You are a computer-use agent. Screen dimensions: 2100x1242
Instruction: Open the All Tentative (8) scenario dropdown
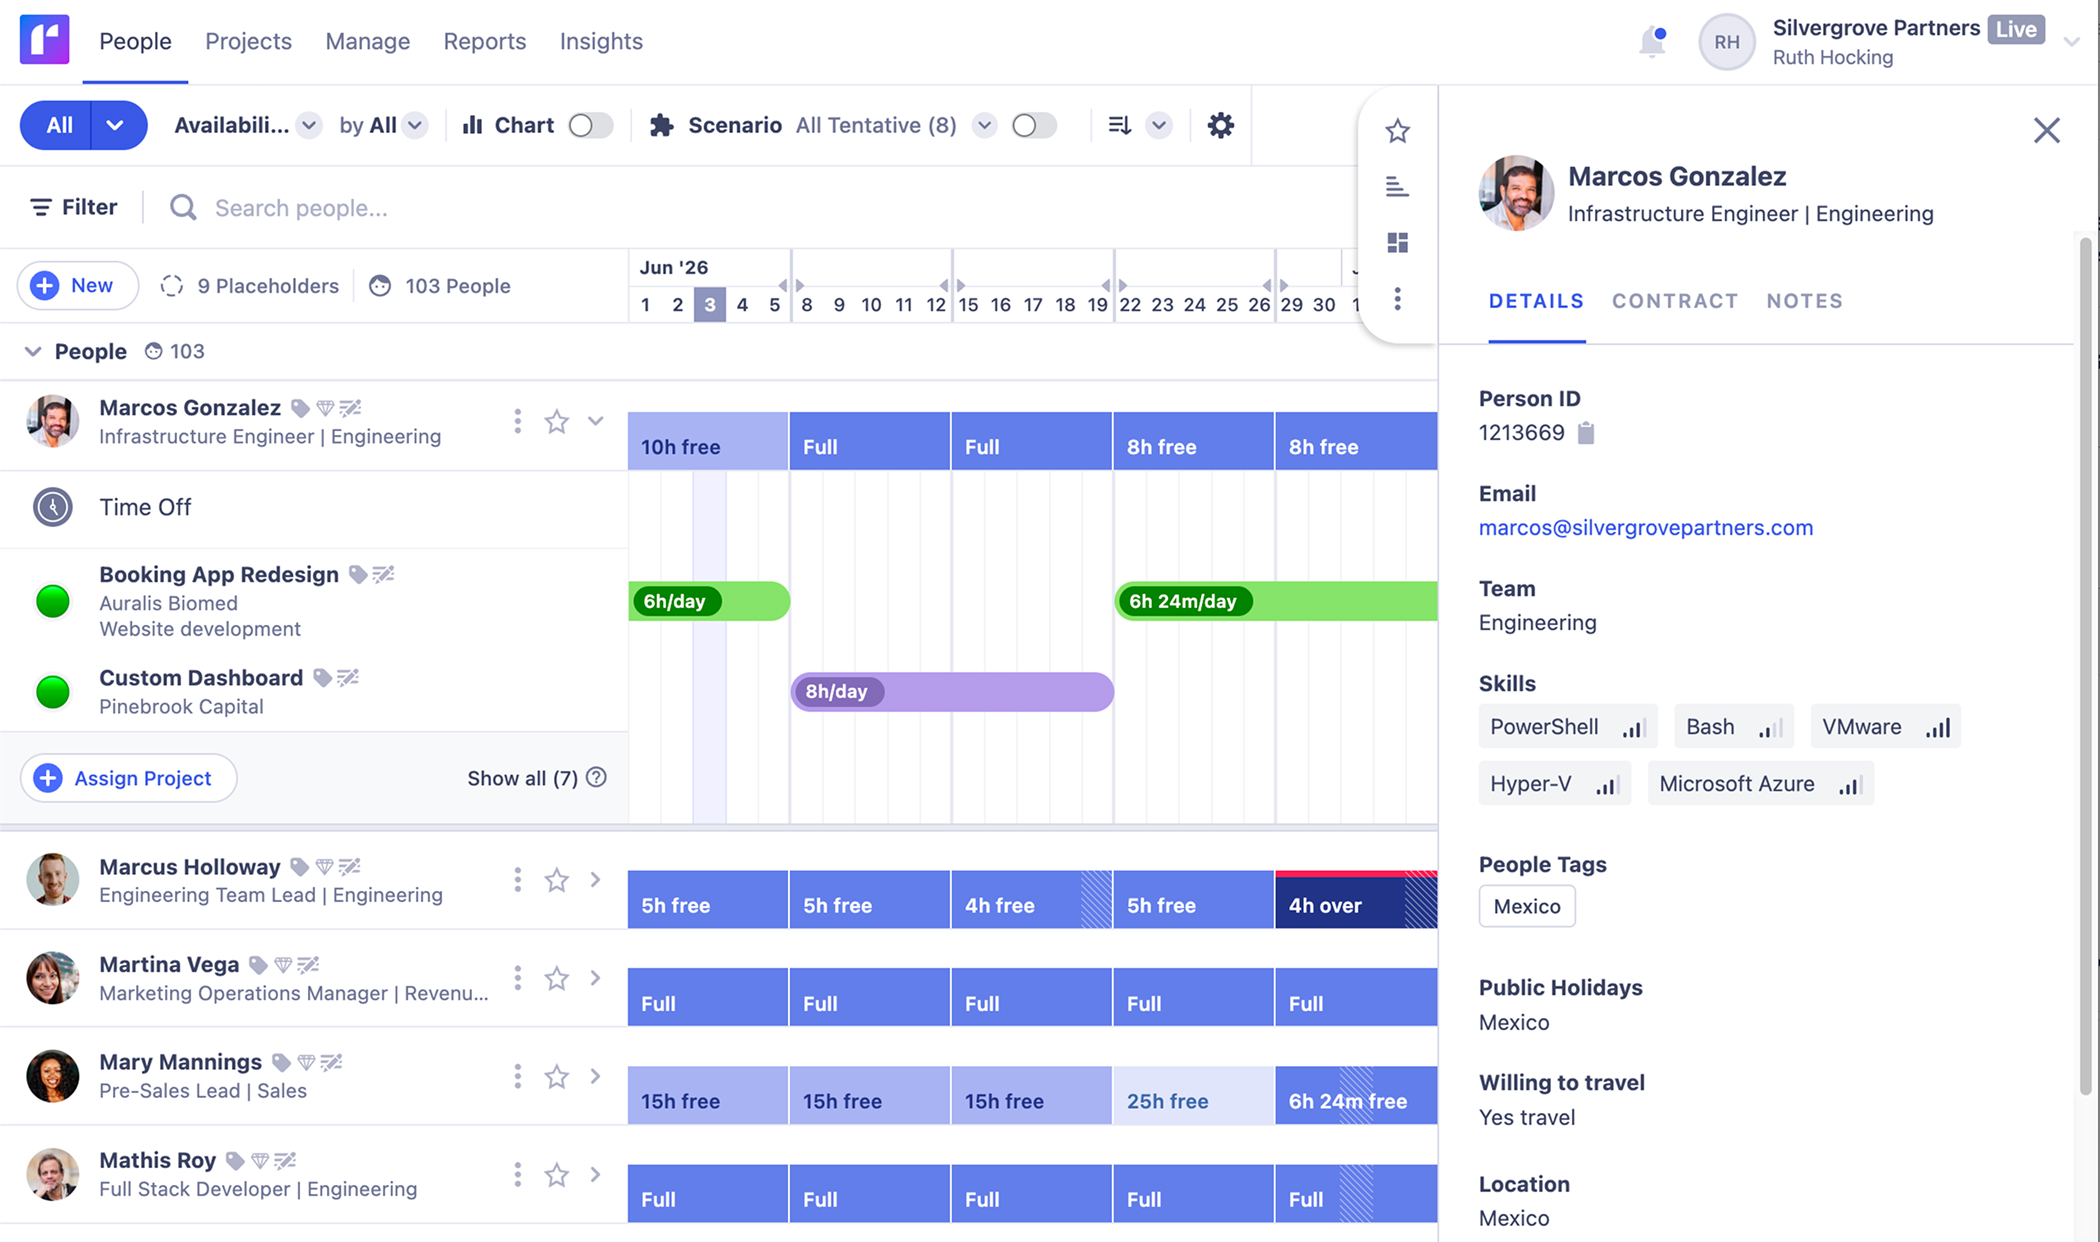click(984, 125)
